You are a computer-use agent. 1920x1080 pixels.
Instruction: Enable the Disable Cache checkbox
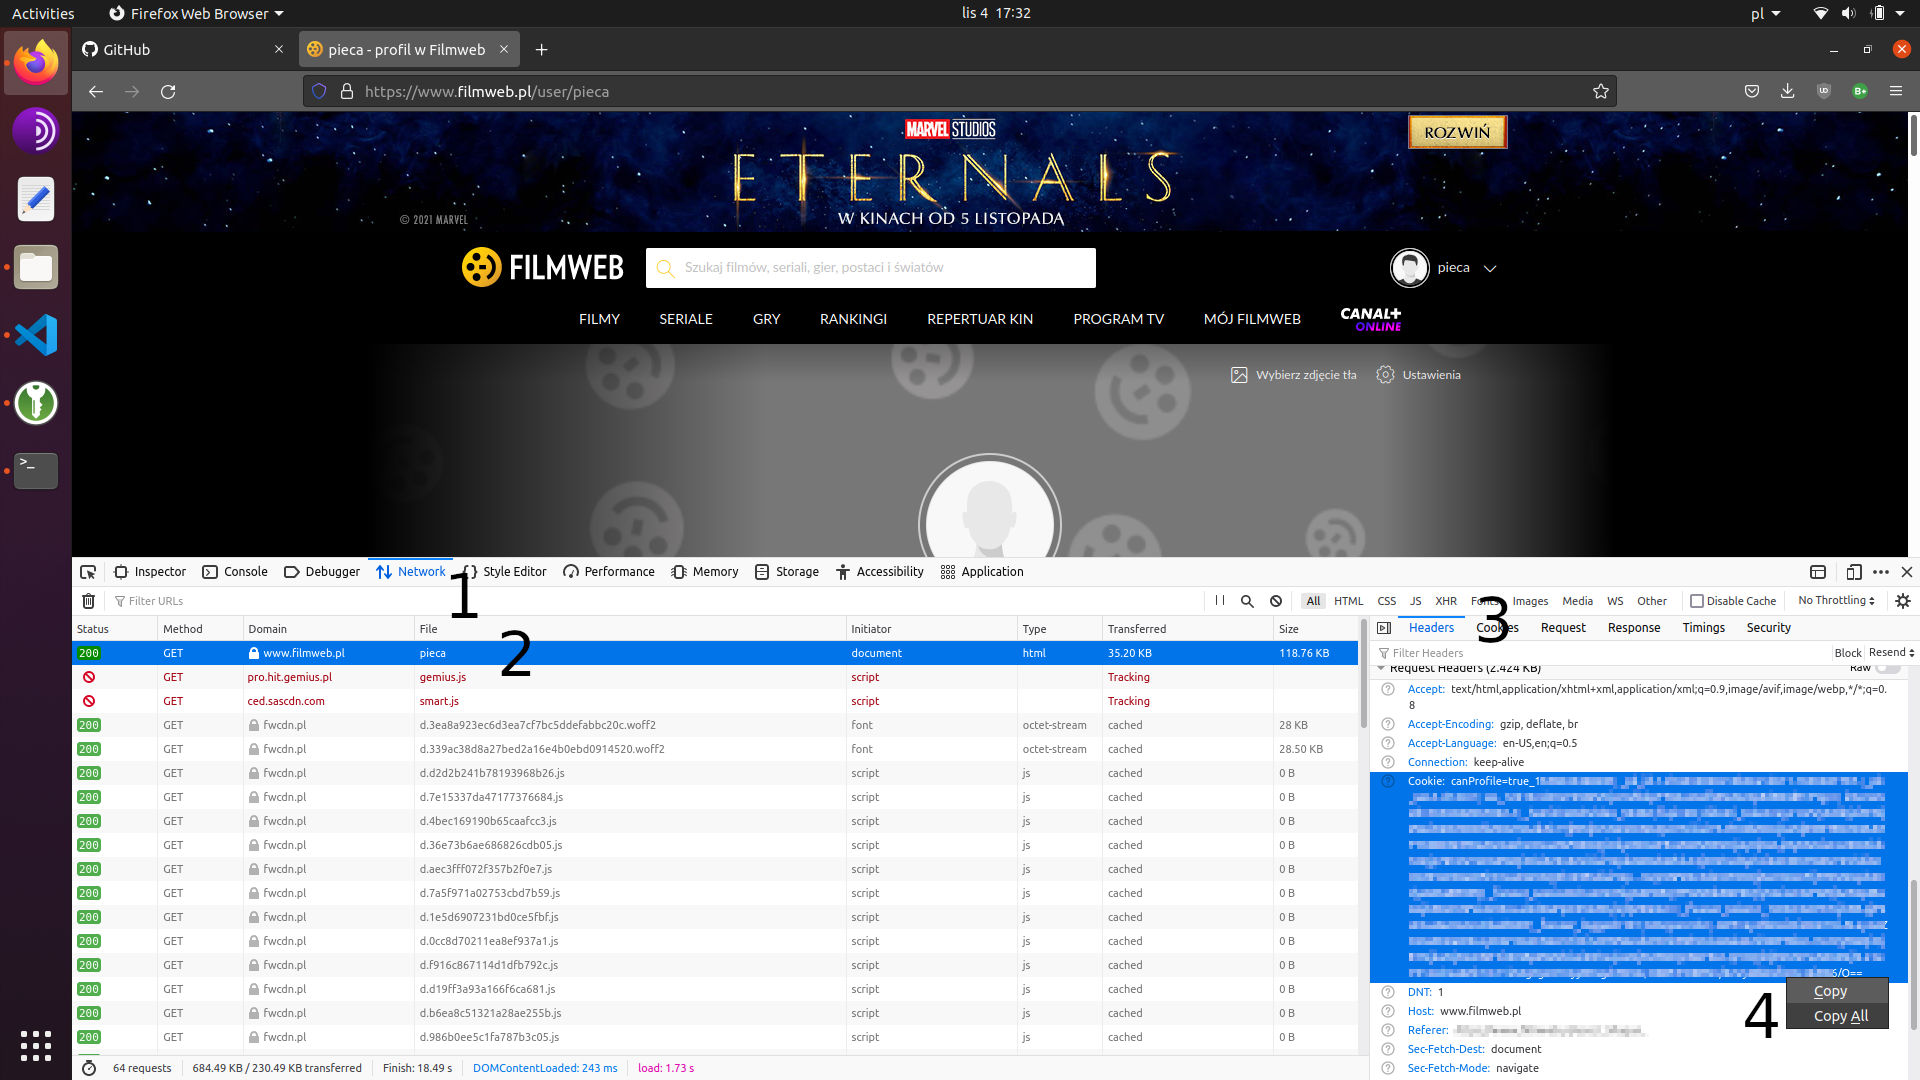coord(1696,601)
